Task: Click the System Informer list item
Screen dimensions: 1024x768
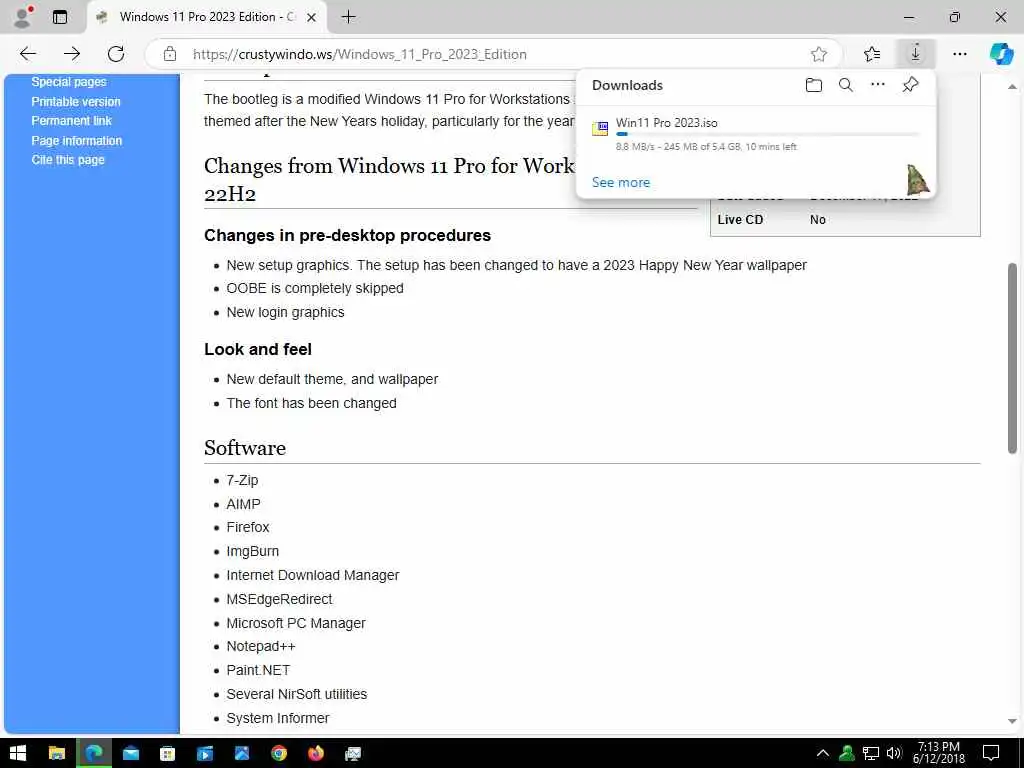Action: (x=278, y=718)
